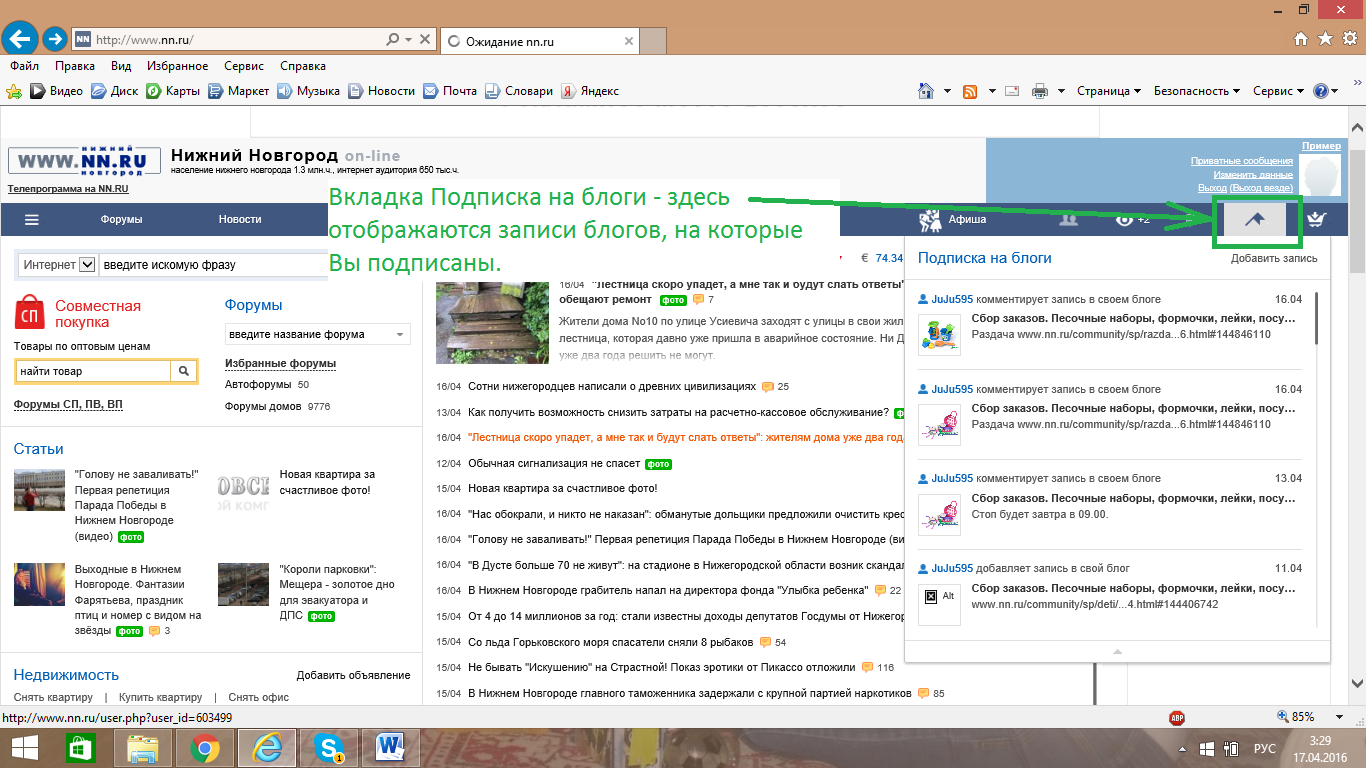Click the add-to-favorites-bar star icon

coord(14,91)
